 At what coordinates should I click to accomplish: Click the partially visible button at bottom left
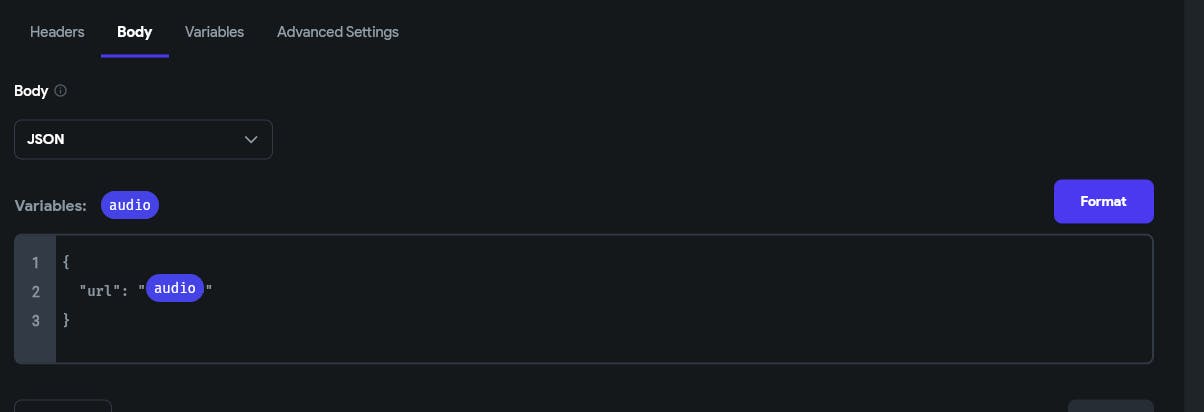click(63, 406)
